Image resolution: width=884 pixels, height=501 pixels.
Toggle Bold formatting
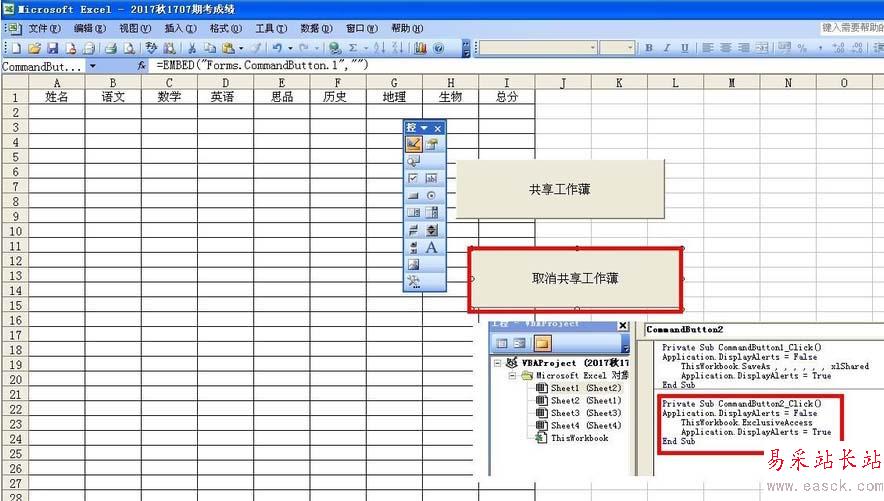[x=649, y=48]
